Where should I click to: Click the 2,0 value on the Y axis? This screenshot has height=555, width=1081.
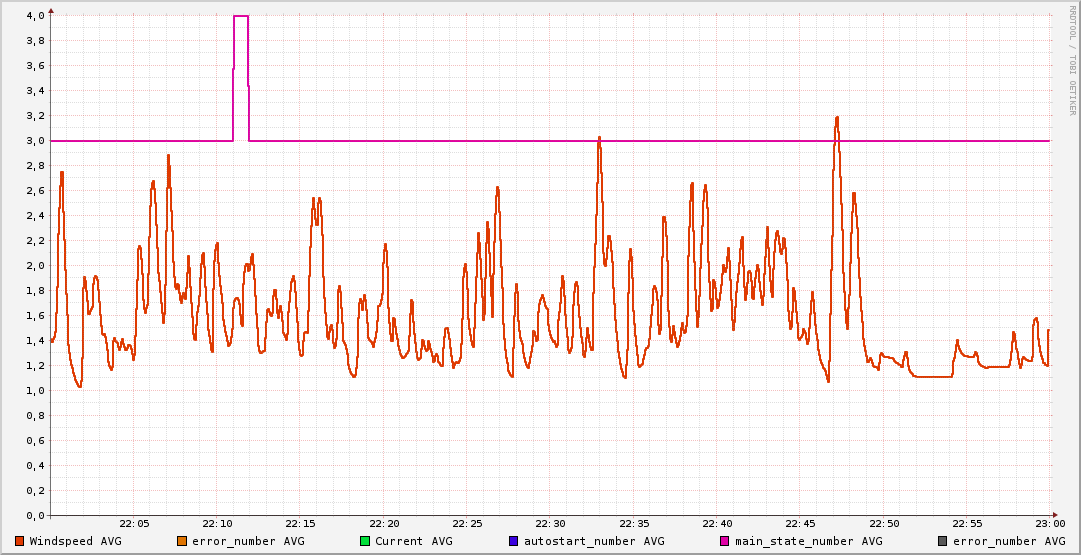pyautogui.click(x=35, y=266)
